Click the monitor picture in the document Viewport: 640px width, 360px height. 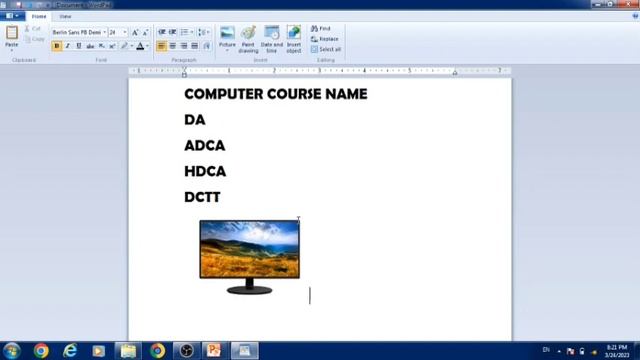click(249, 257)
